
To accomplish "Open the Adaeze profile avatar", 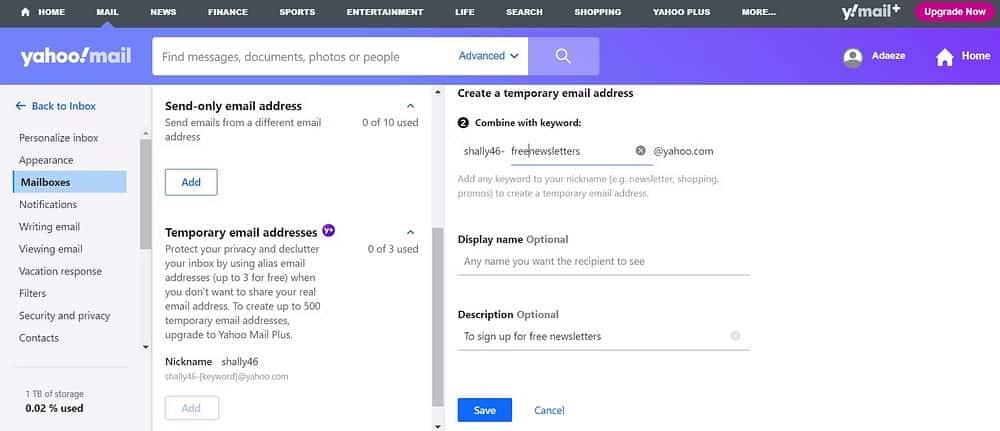I will pyautogui.click(x=853, y=57).
